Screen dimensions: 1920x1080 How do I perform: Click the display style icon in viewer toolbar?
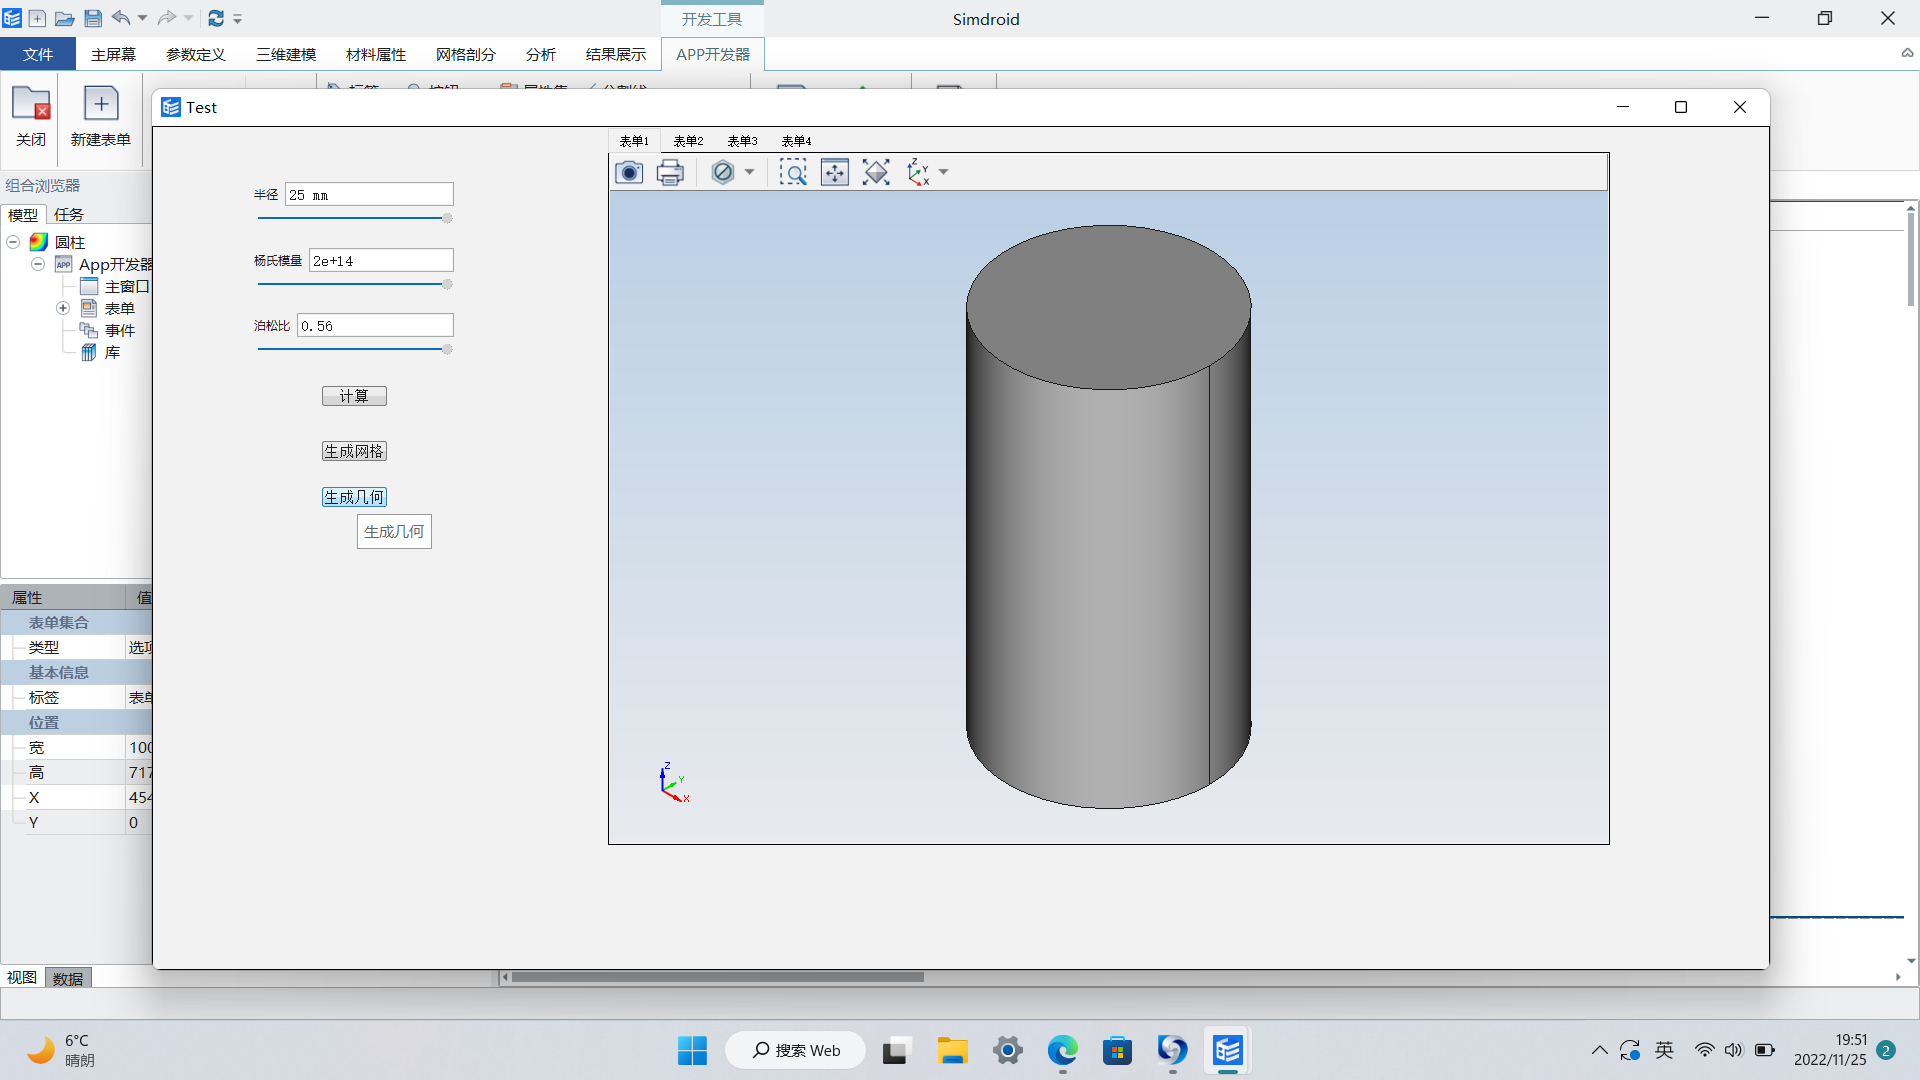[723, 172]
